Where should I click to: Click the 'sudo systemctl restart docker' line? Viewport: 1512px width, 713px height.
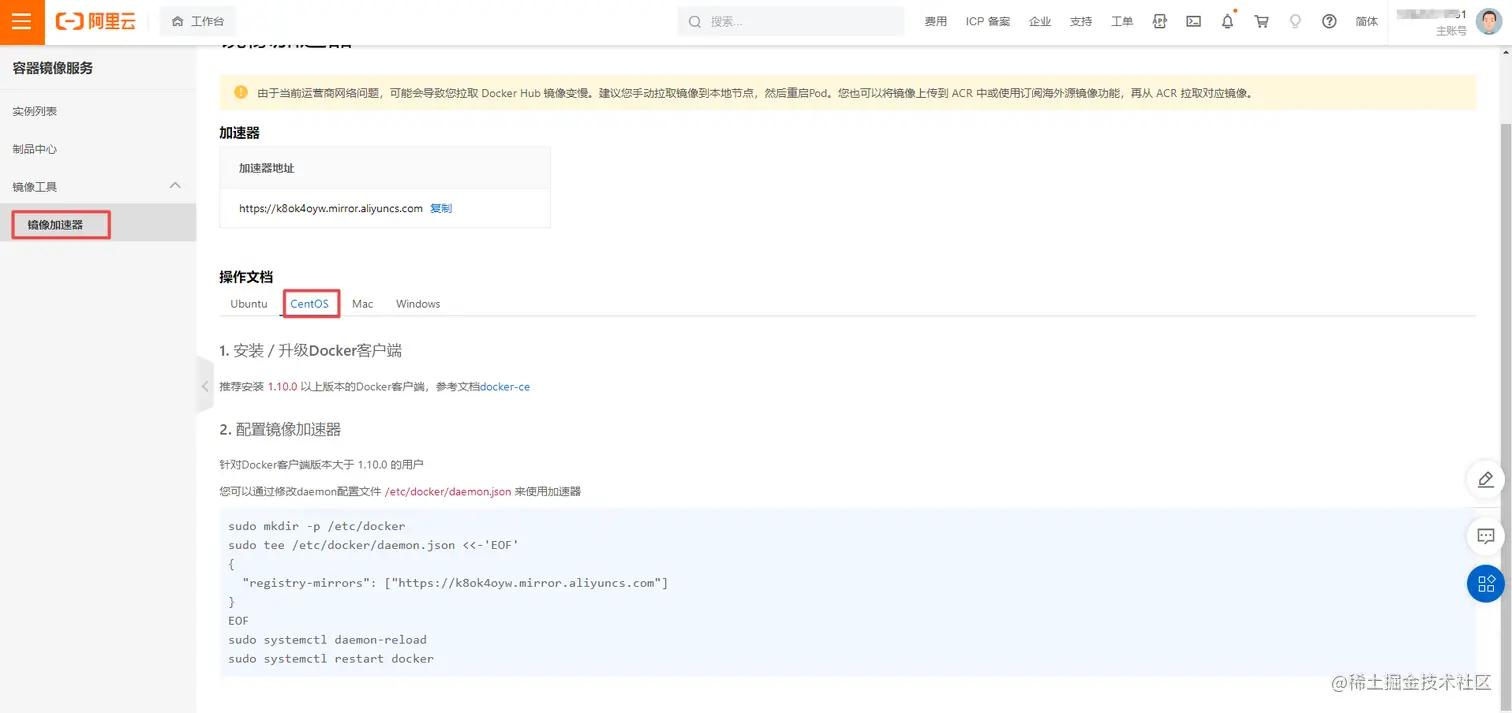coord(331,659)
